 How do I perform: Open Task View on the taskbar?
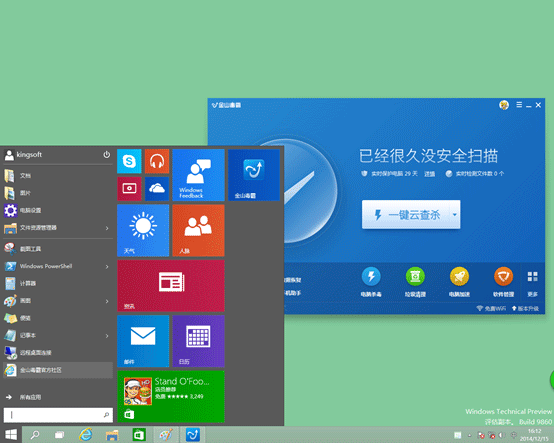[59, 435]
